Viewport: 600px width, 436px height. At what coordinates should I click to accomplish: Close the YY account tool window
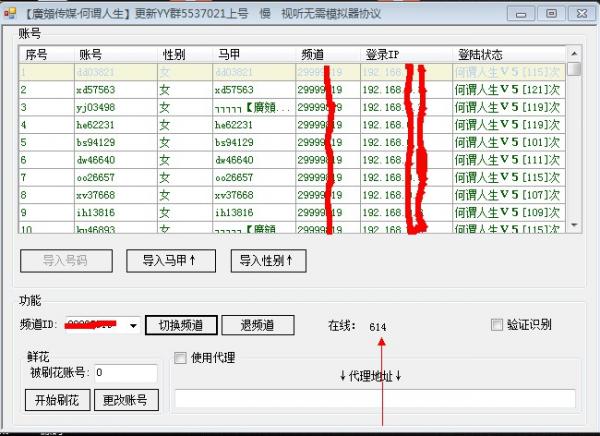point(579,13)
